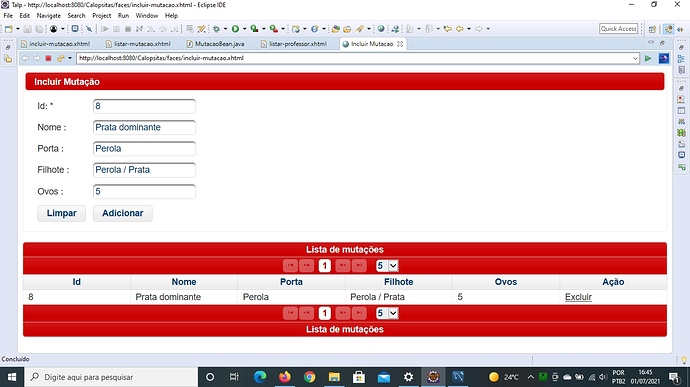690x387 pixels.
Task: Expand the URL address history dropdown
Action: pyautogui.click(x=635, y=58)
